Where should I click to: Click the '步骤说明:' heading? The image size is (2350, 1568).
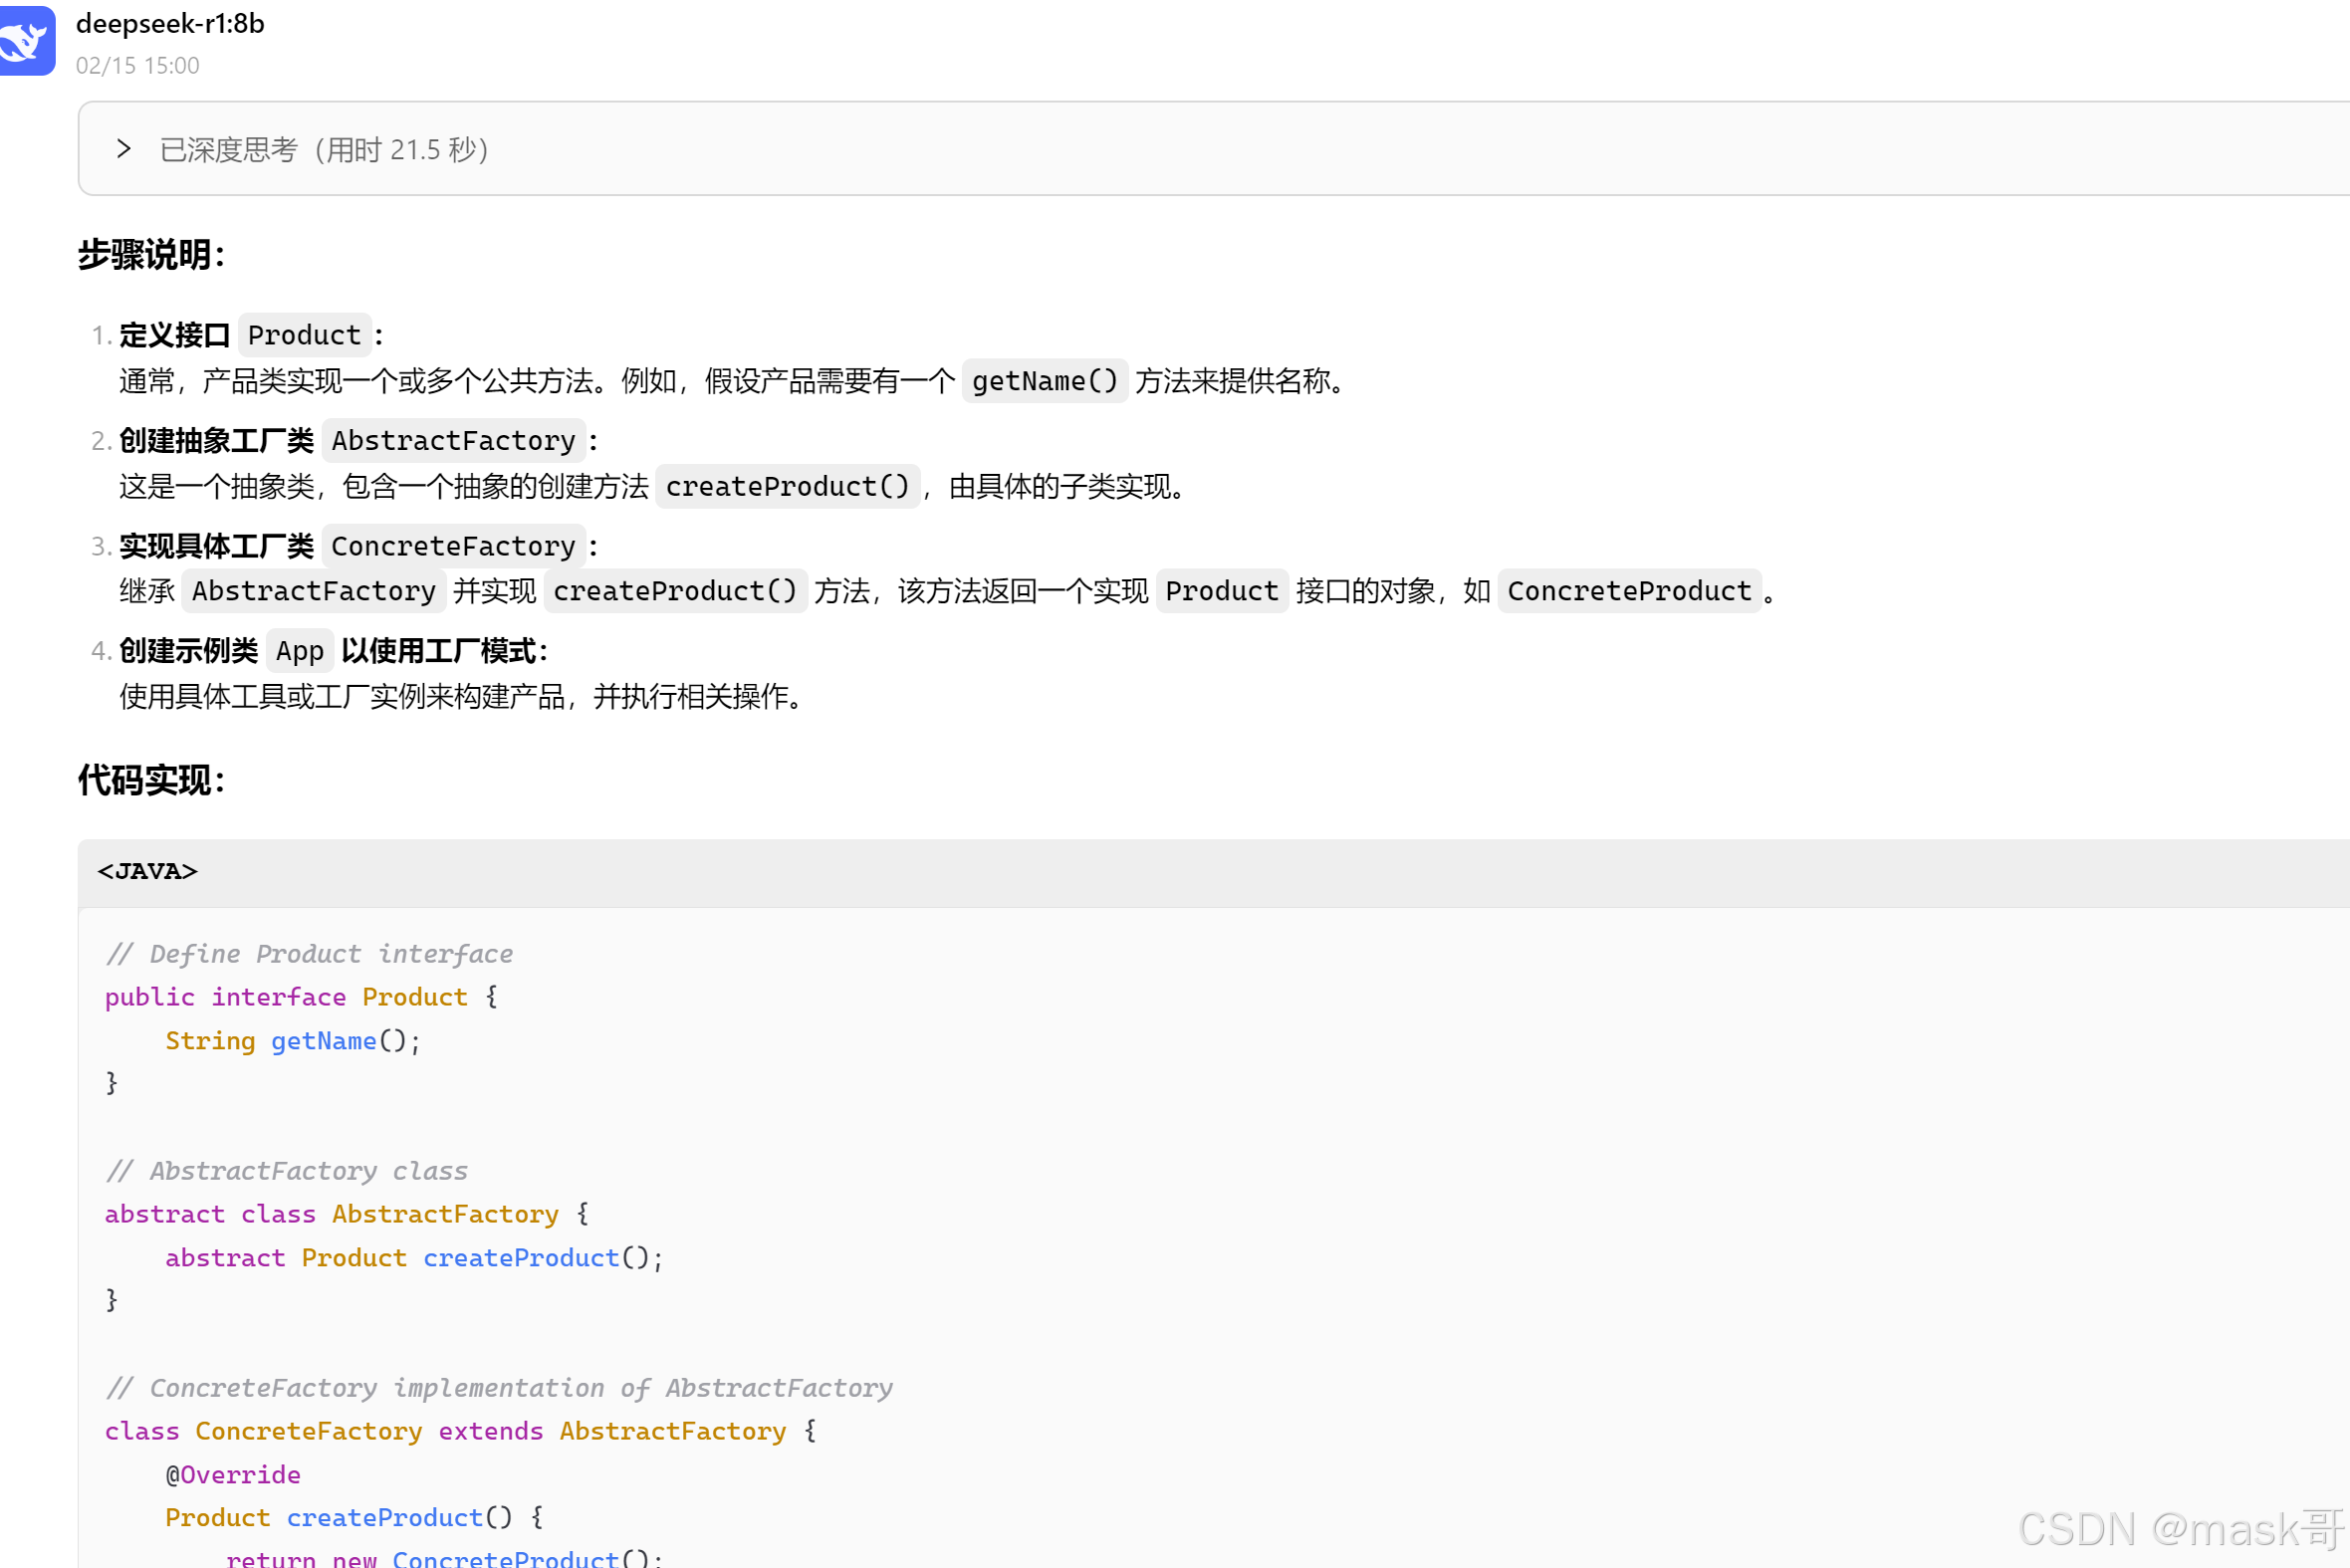[x=151, y=255]
